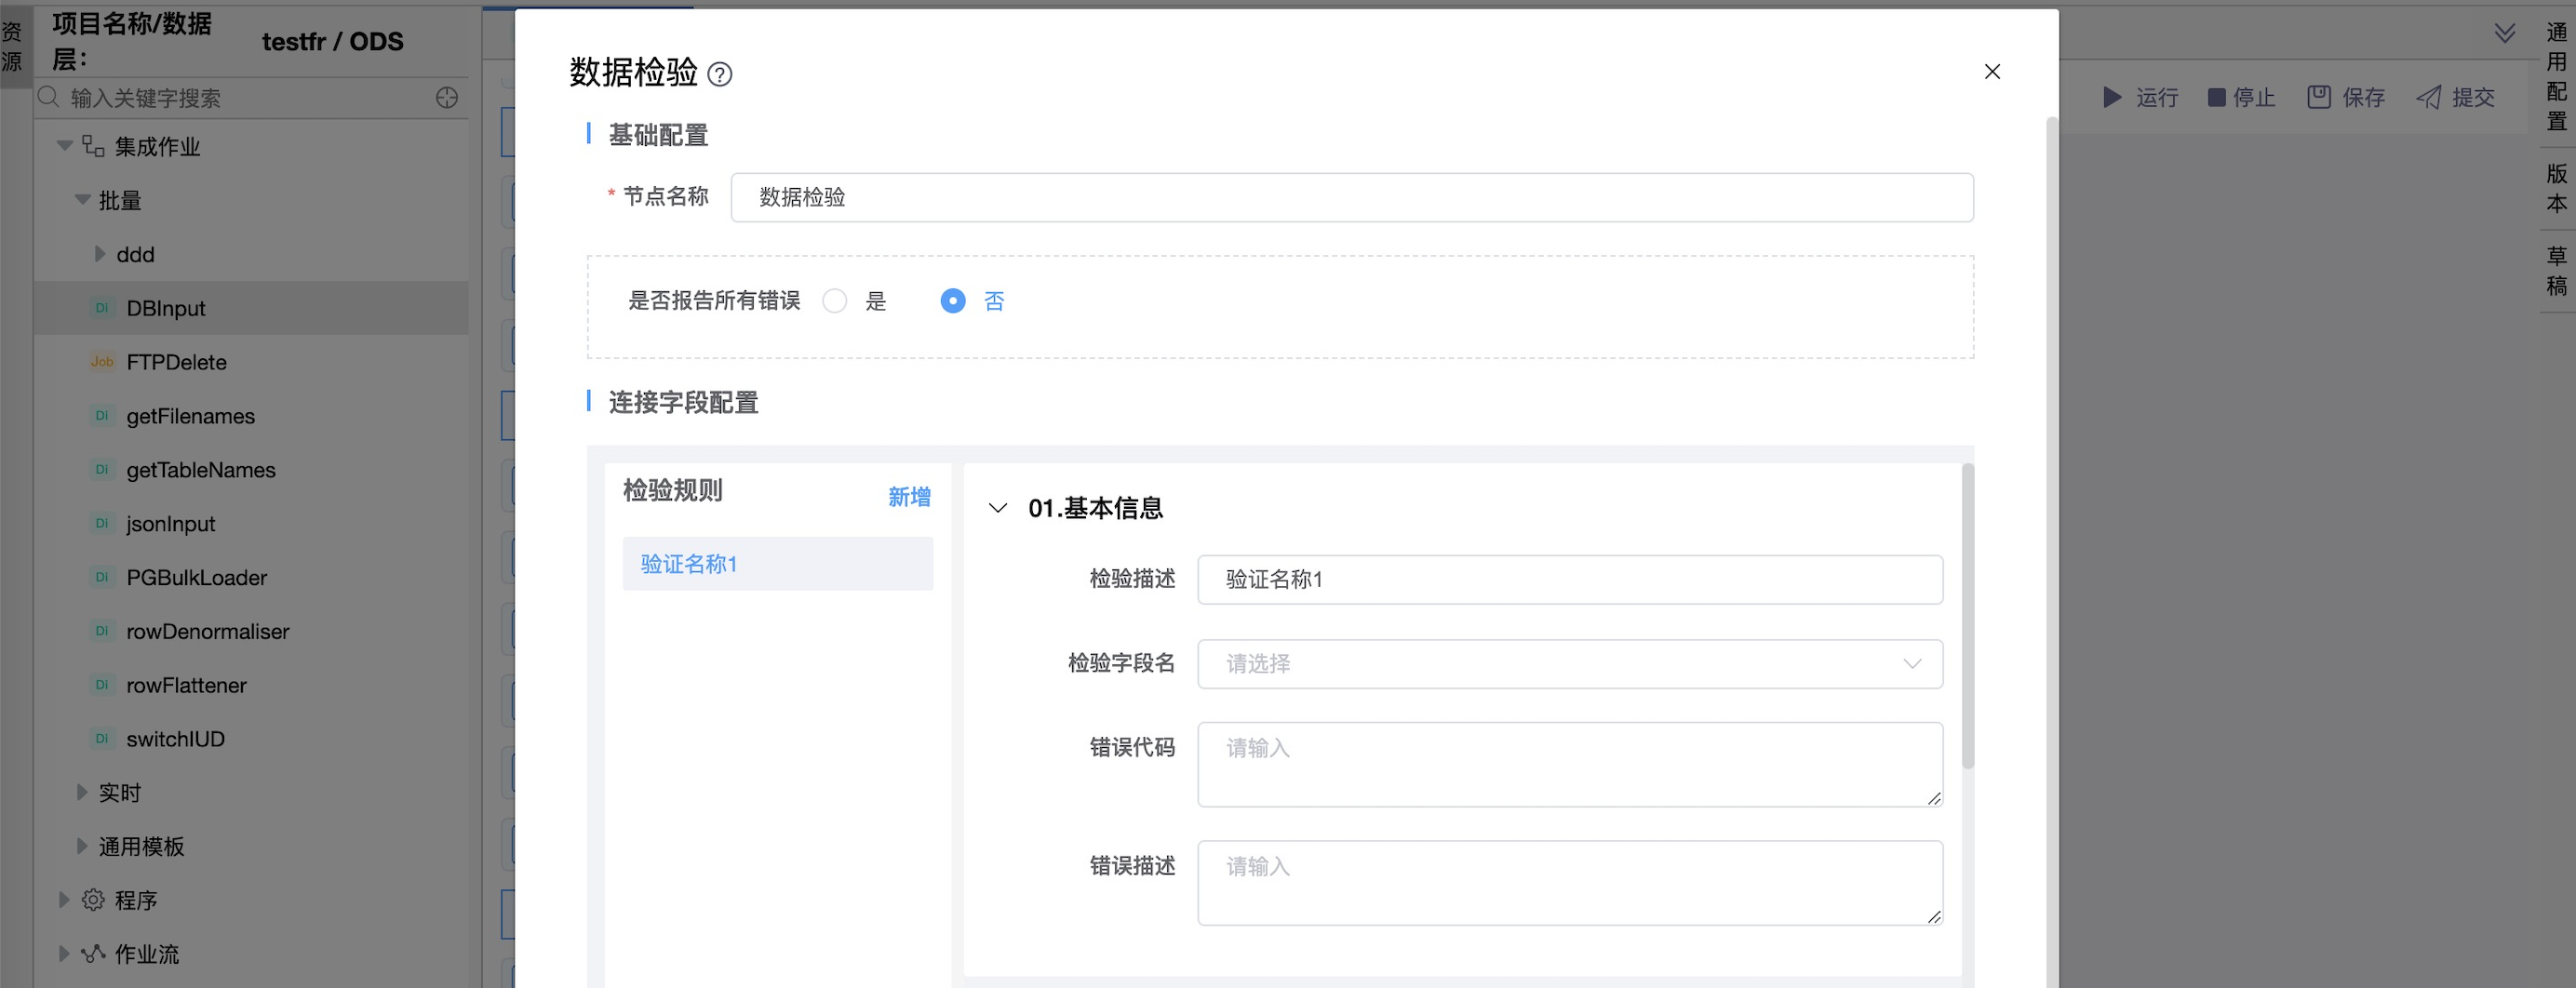2576x988 pixels.
Task: Expand the ddd folder in tree
Action: point(100,254)
